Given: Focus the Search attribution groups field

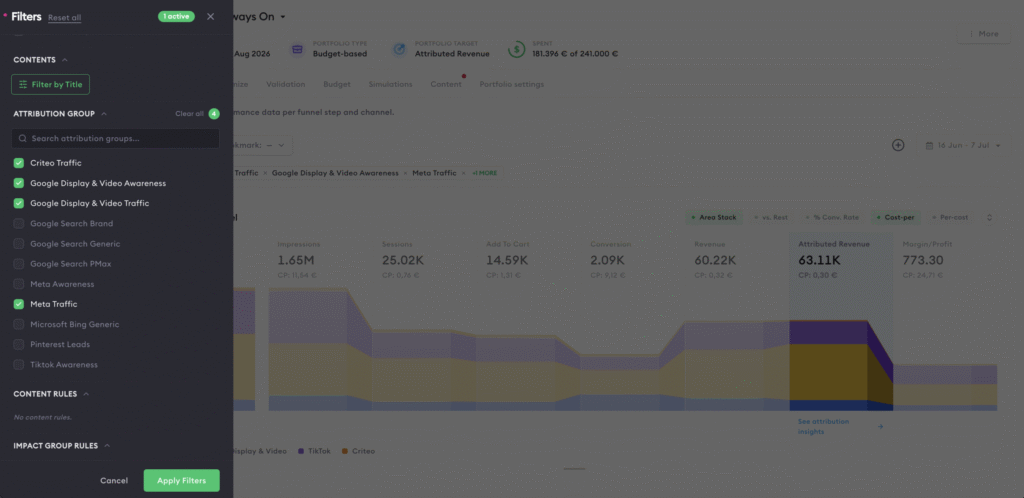Looking at the screenshot, I should pos(116,138).
